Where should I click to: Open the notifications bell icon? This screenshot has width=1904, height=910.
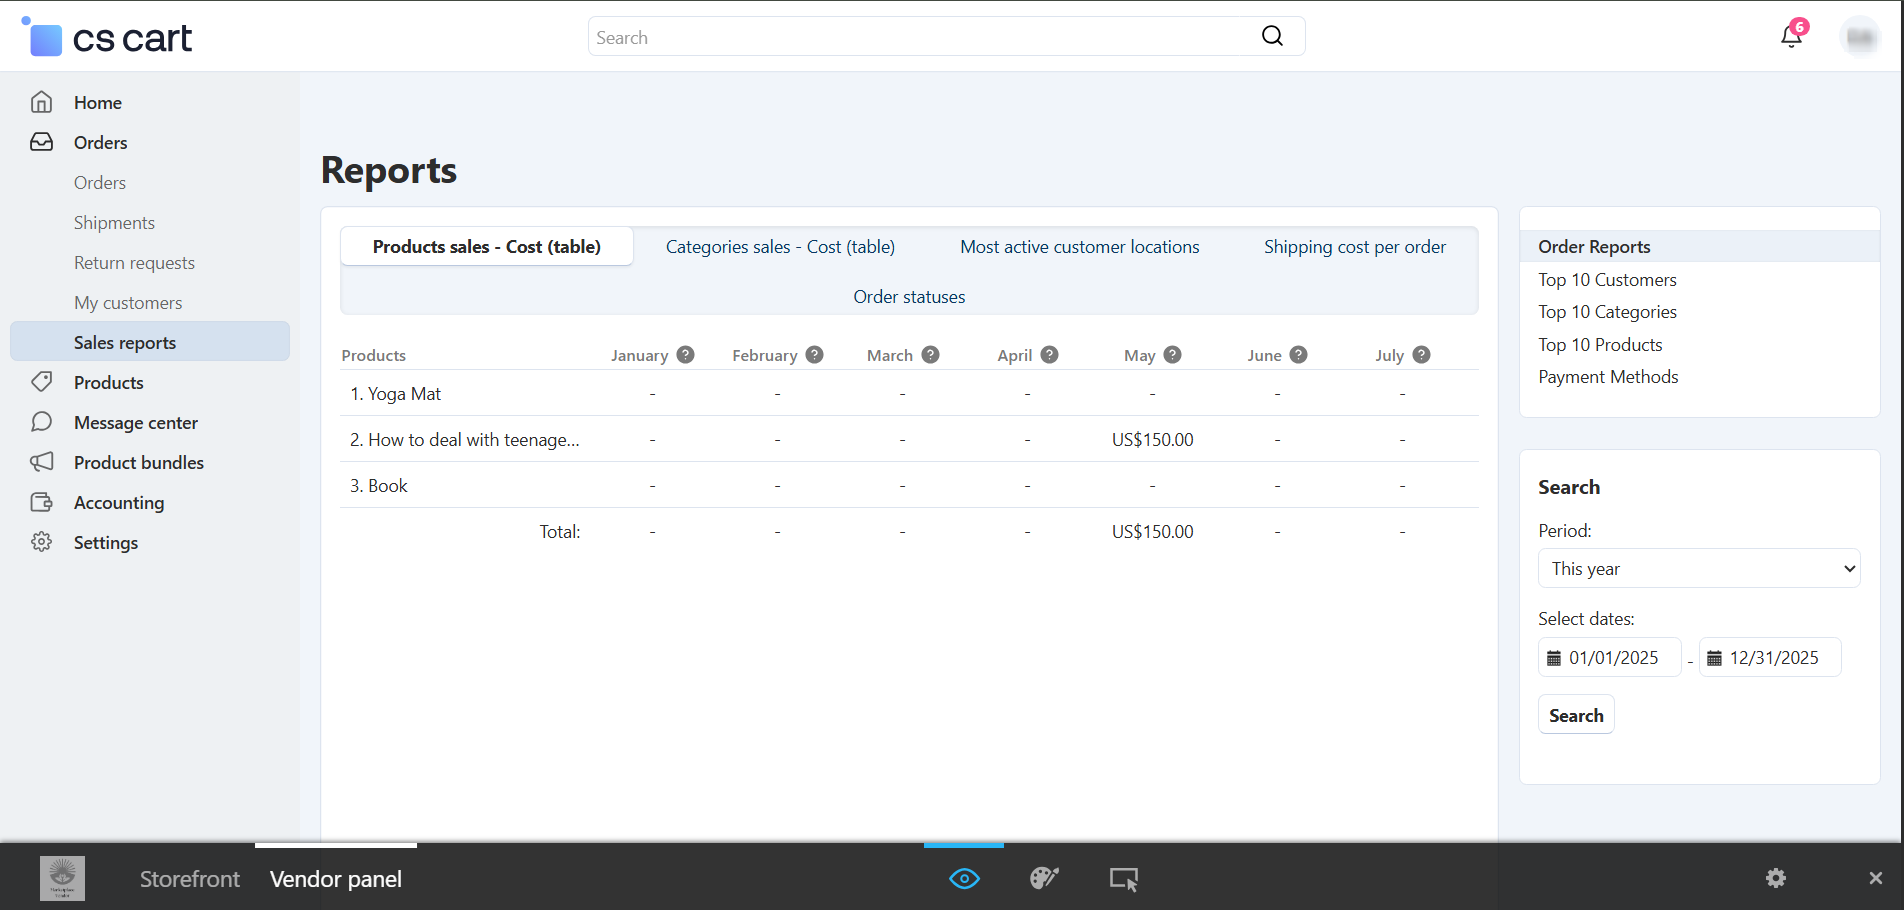coord(1790,37)
